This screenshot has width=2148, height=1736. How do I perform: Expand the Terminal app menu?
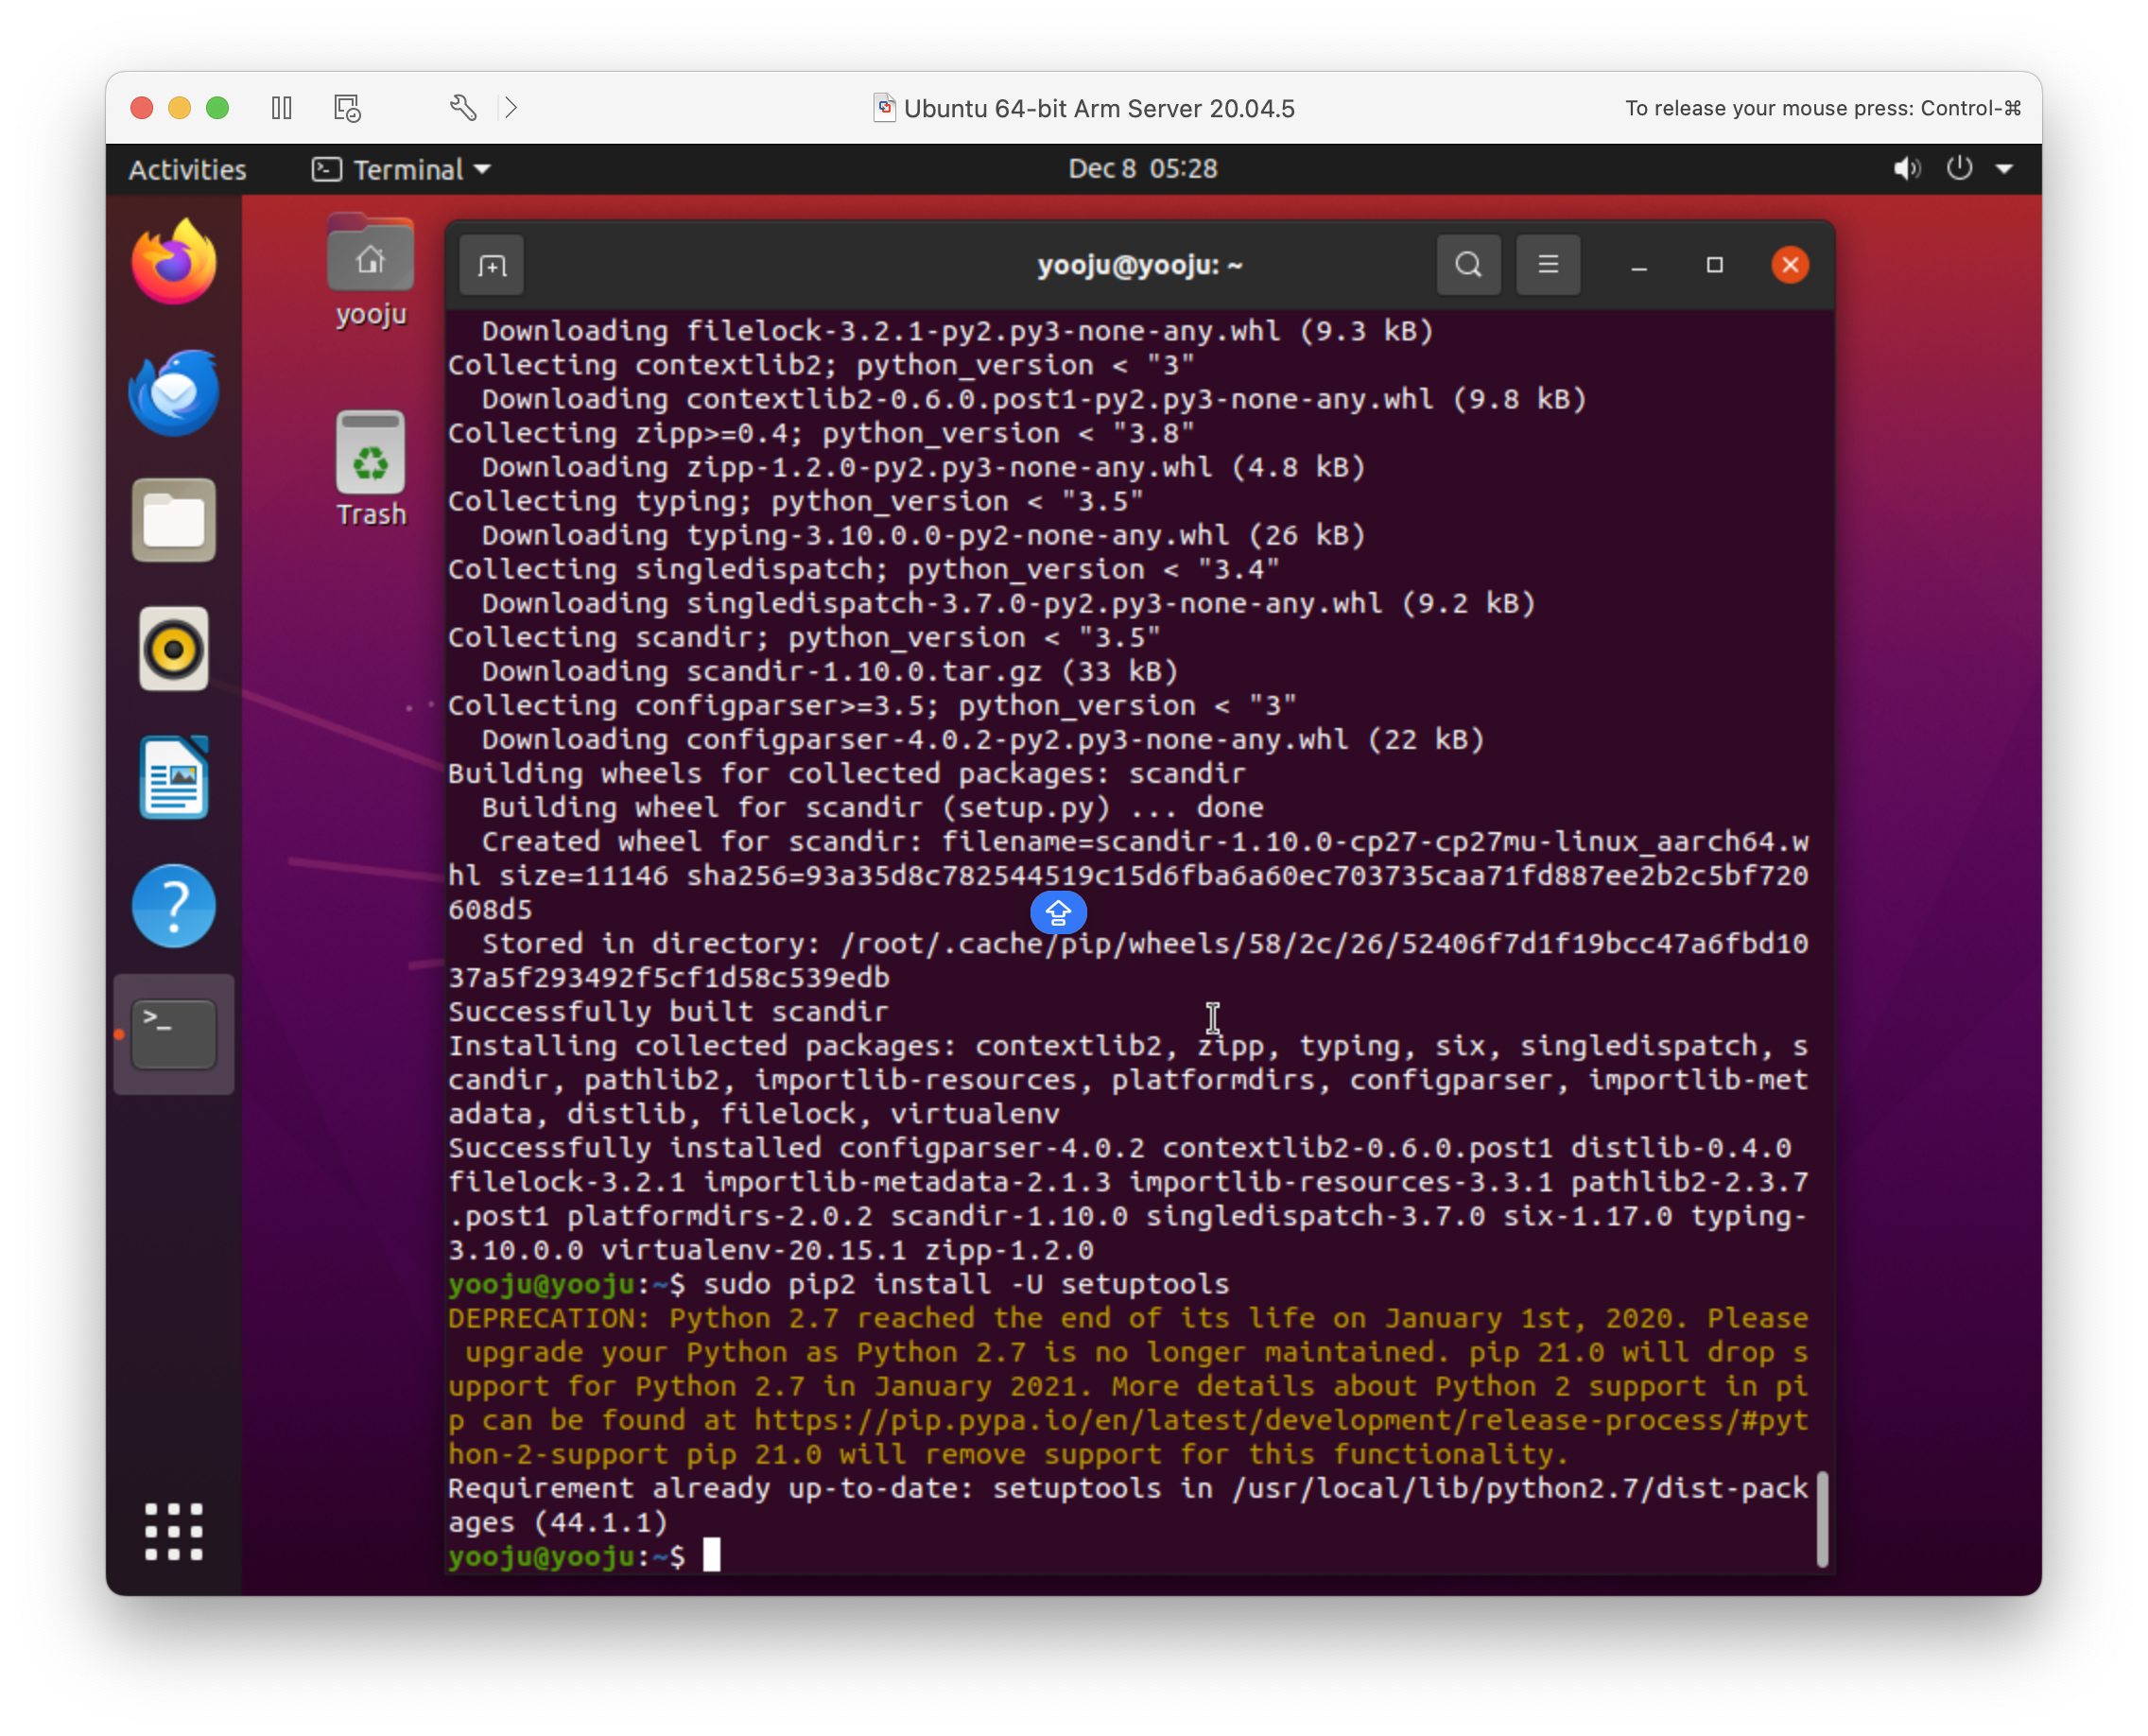point(402,170)
